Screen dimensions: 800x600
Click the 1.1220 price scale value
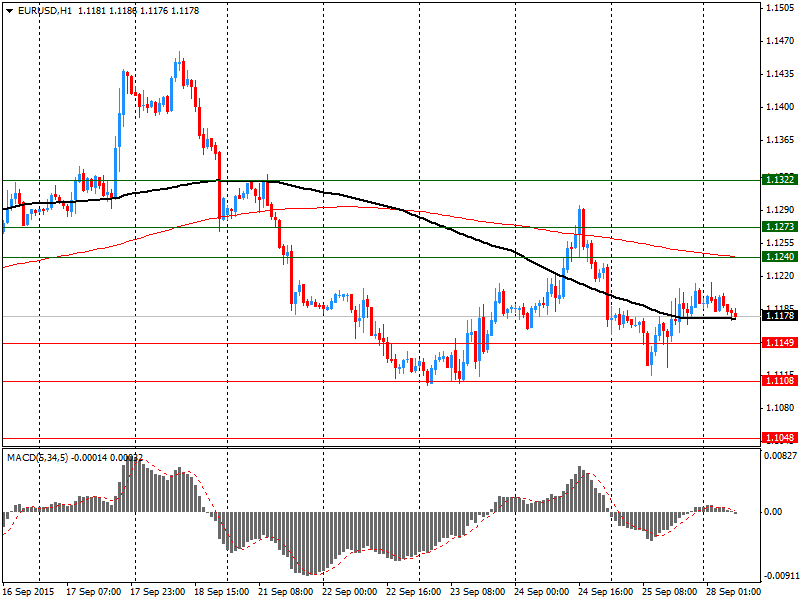(780, 276)
